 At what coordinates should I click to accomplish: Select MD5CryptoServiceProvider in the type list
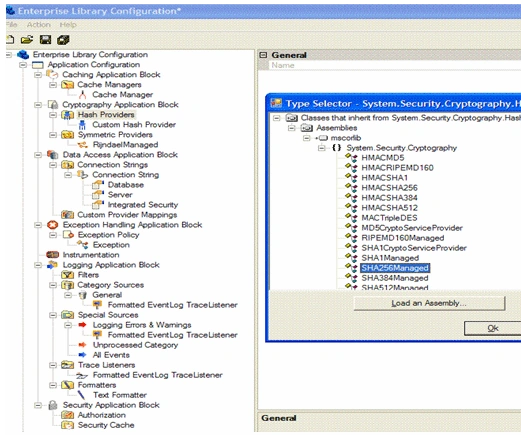412,228
